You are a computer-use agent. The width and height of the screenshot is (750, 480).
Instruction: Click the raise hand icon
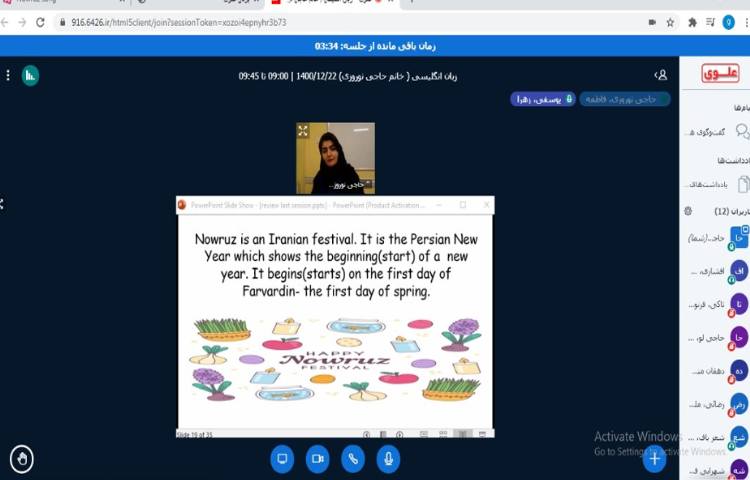click(x=21, y=459)
